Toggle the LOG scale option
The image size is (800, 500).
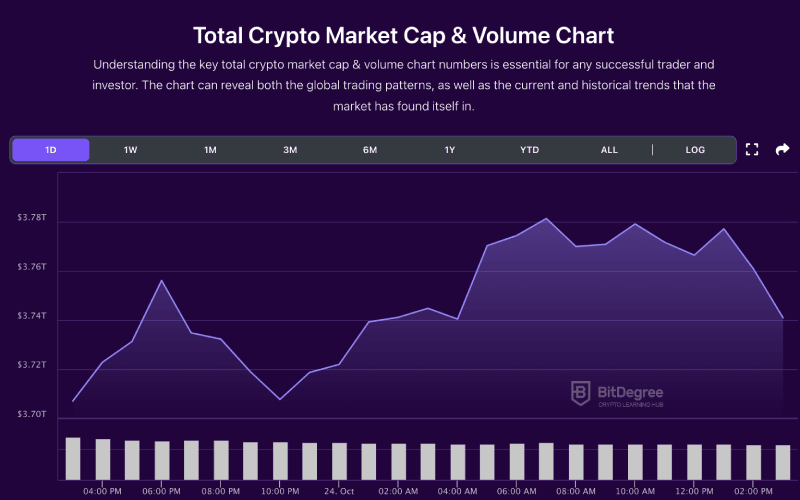coord(695,150)
